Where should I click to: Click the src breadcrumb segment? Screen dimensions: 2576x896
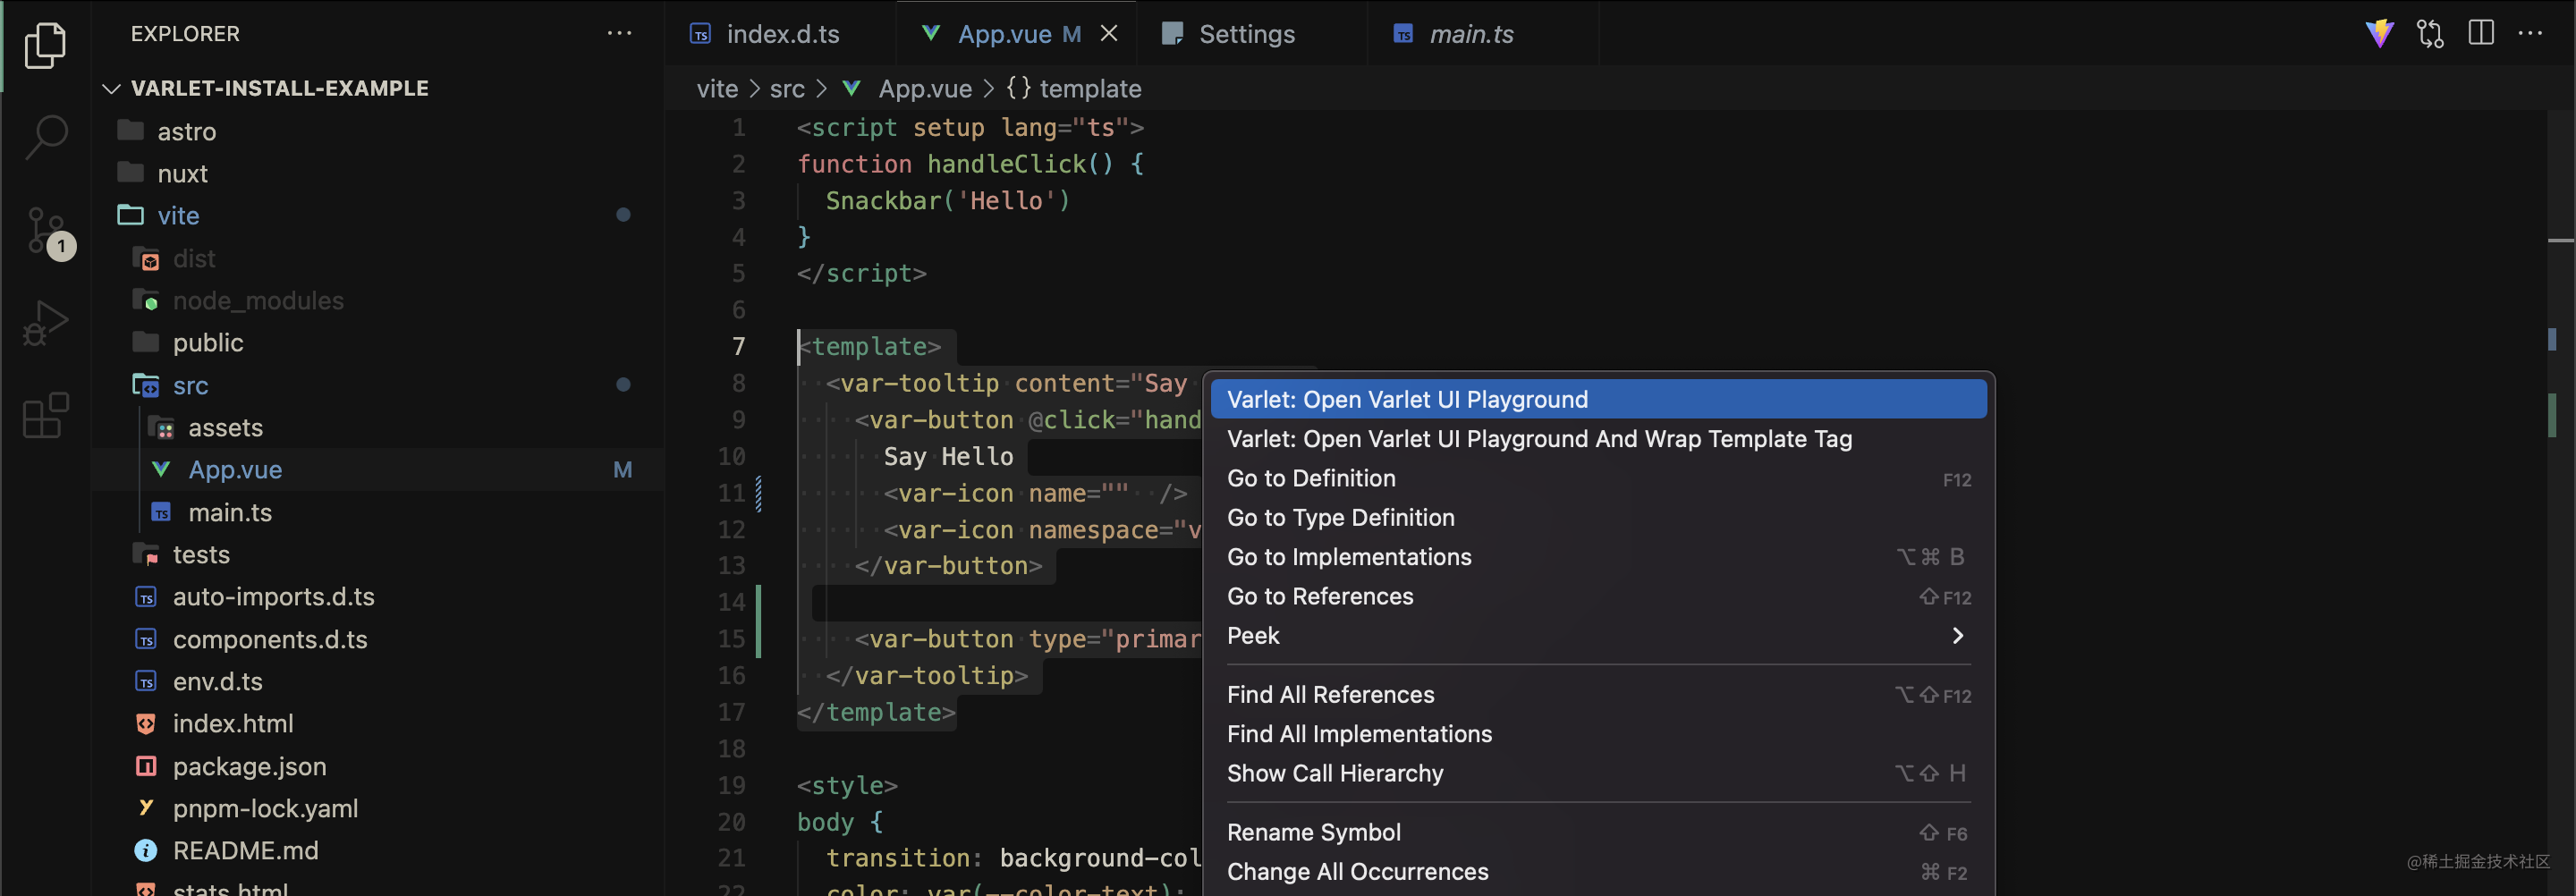[x=786, y=89]
